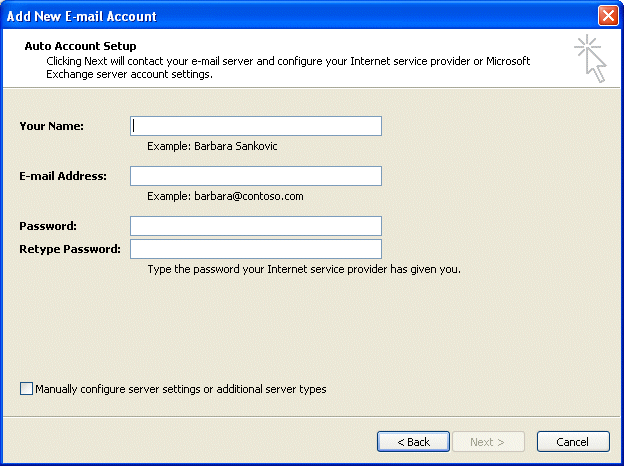Go to previous step with Back button
Image resolution: width=624 pixels, height=466 pixels.
(x=413, y=442)
